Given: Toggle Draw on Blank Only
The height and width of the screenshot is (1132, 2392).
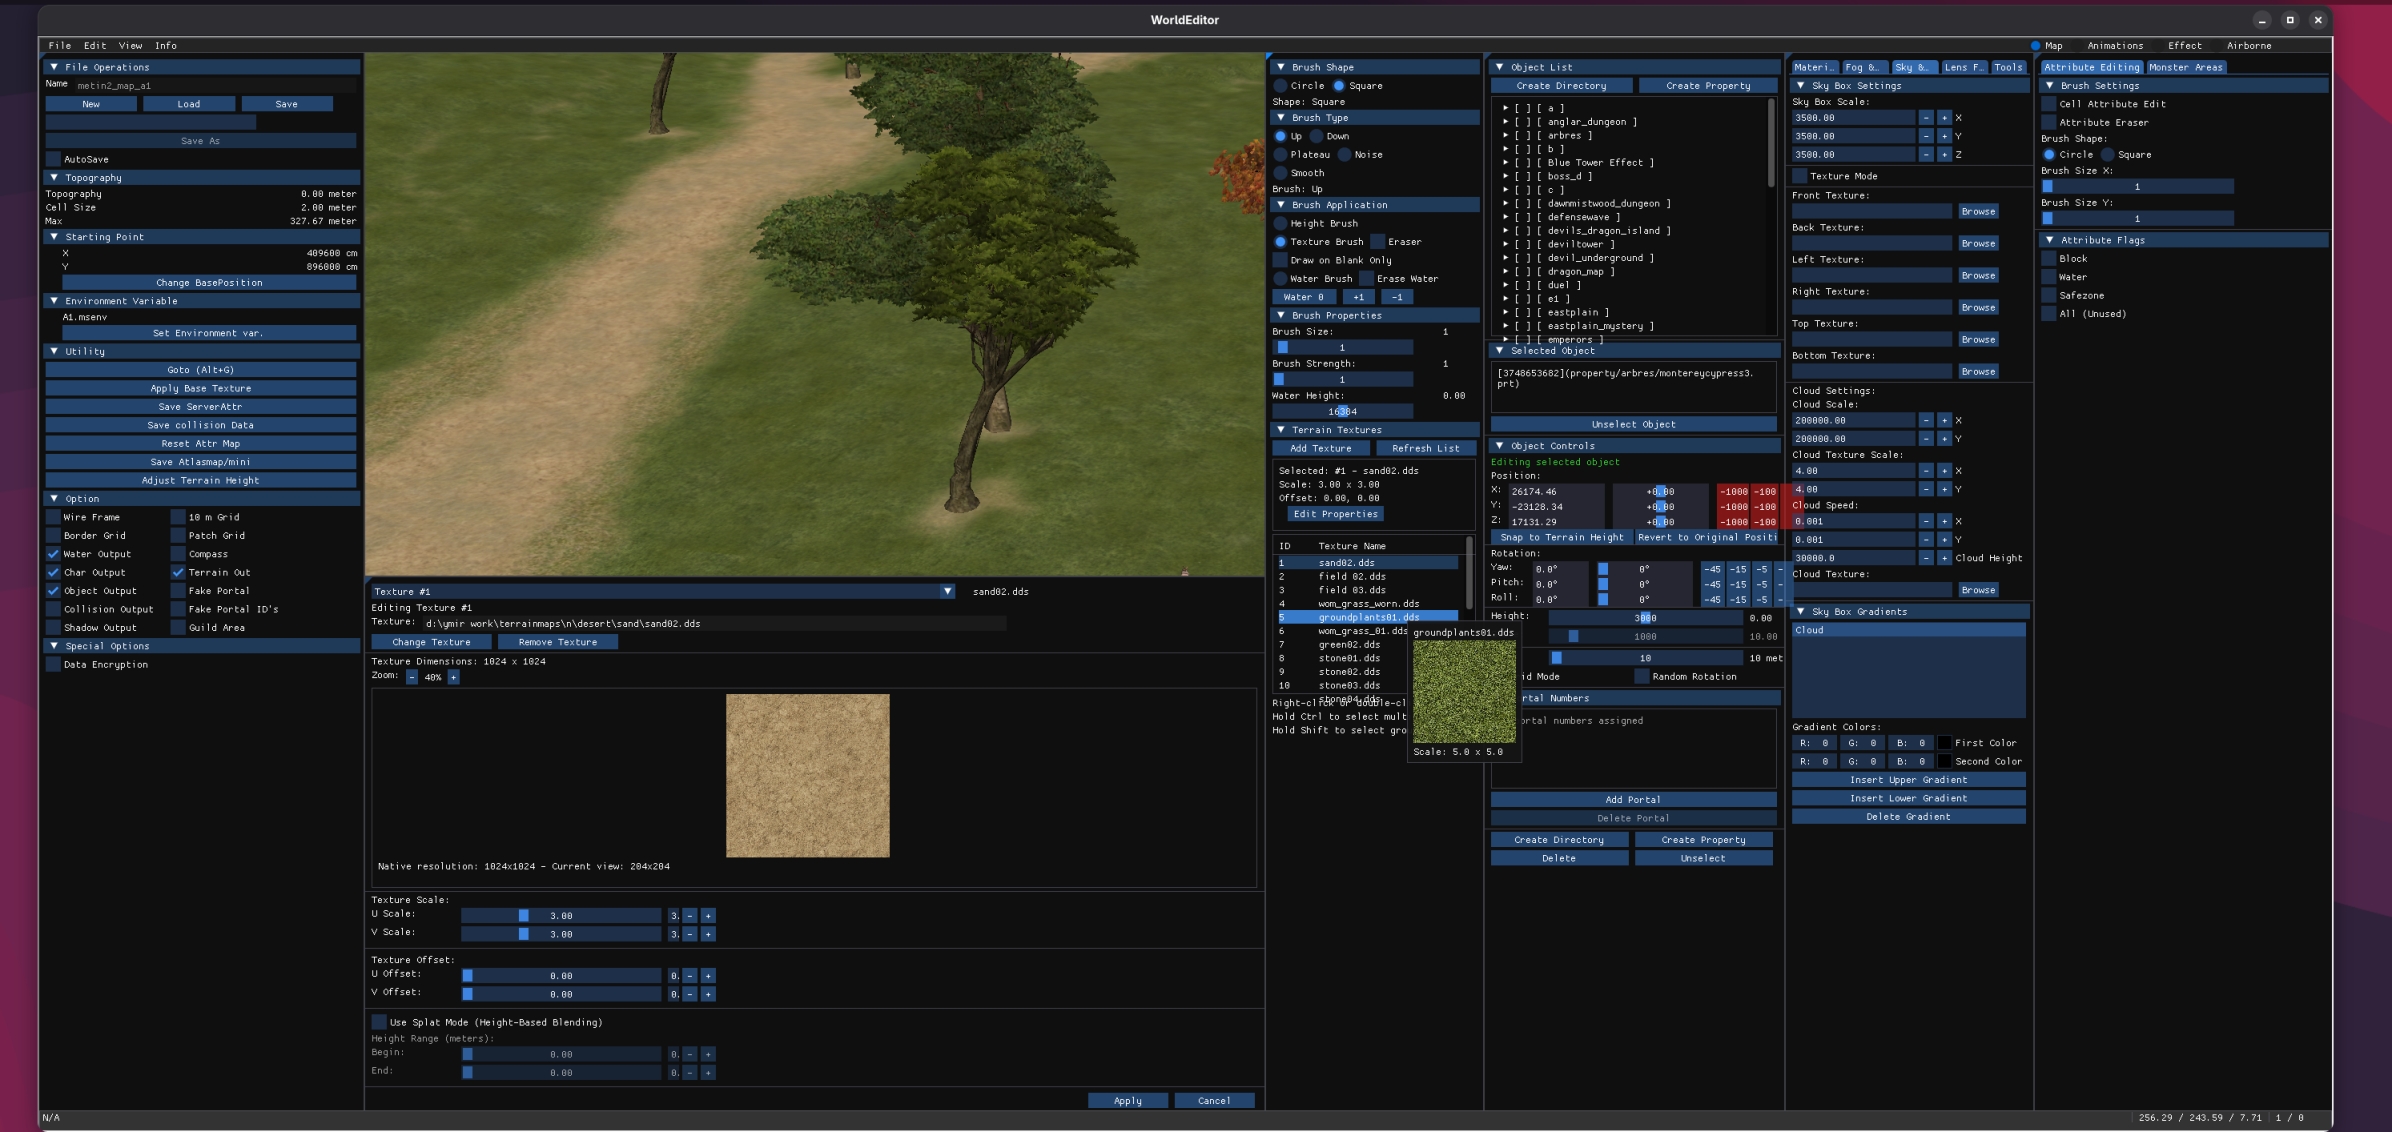Looking at the screenshot, I should [x=1281, y=260].
